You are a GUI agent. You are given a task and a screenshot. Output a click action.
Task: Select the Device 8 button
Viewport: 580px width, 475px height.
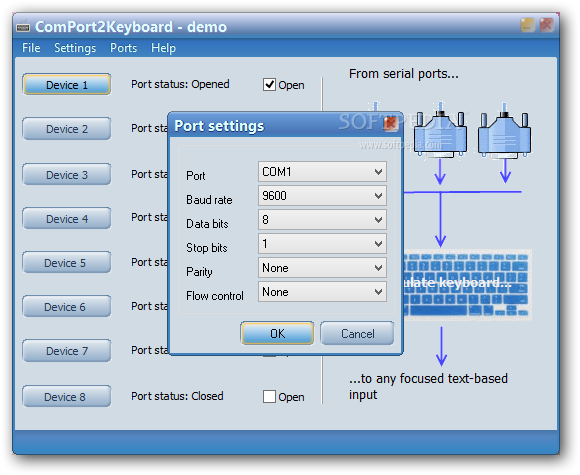click(67, 397)
